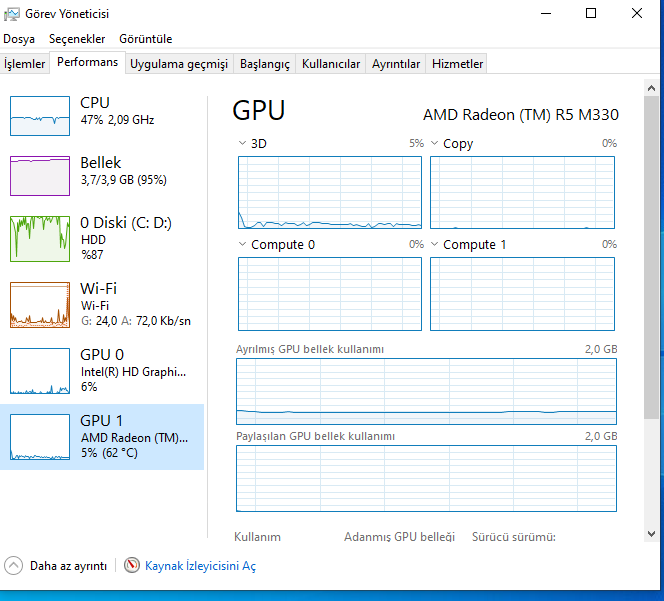Expand the Compute 0 engine dropdown chevron

click(242, 244)
